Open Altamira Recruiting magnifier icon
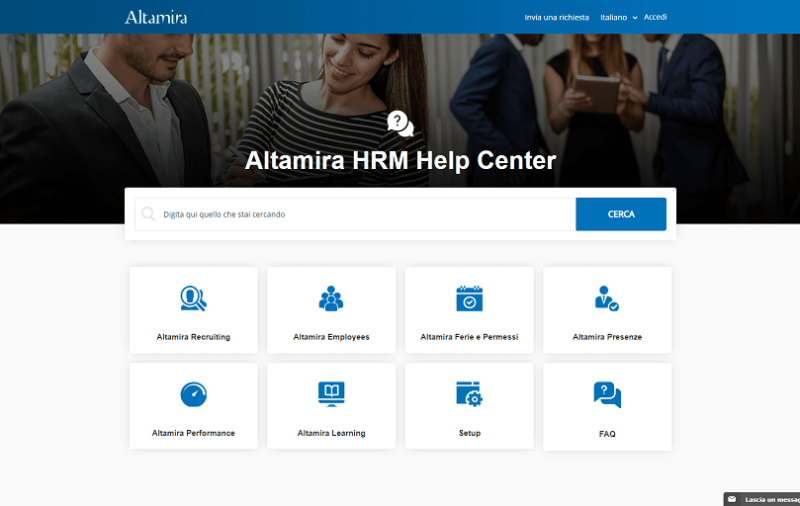The image size is (800, 506). click(x=193, y=298)
